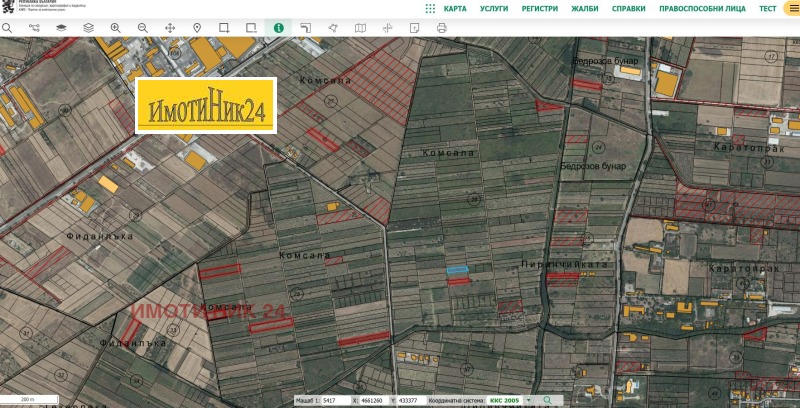Click the coat of arms logo
The height and width of the screenshot is (408, 800).
point(8,7)
